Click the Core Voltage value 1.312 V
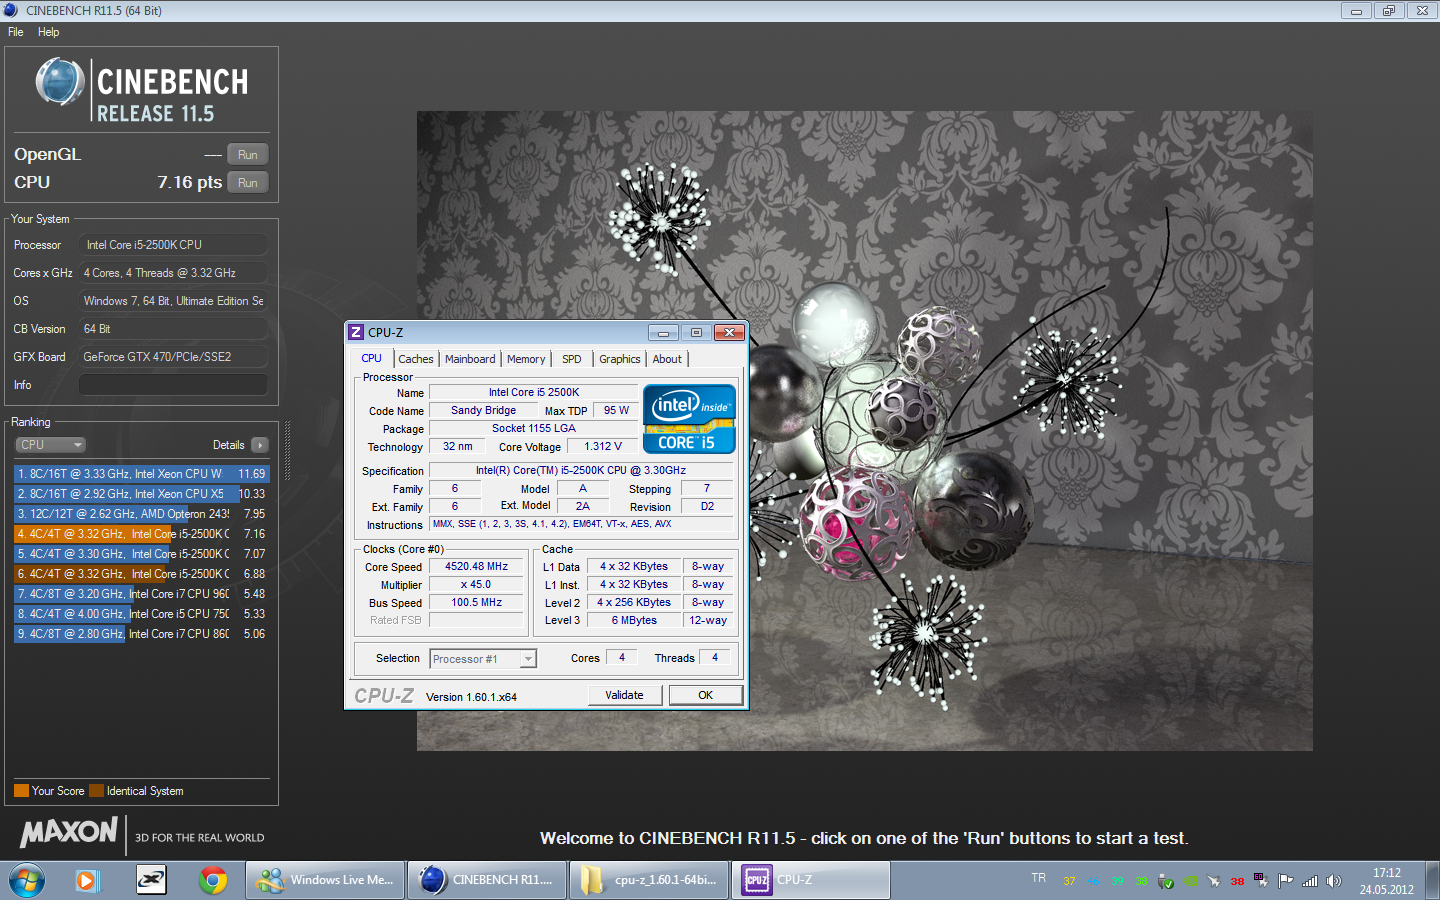1440x900 pixels. point(603,446)
